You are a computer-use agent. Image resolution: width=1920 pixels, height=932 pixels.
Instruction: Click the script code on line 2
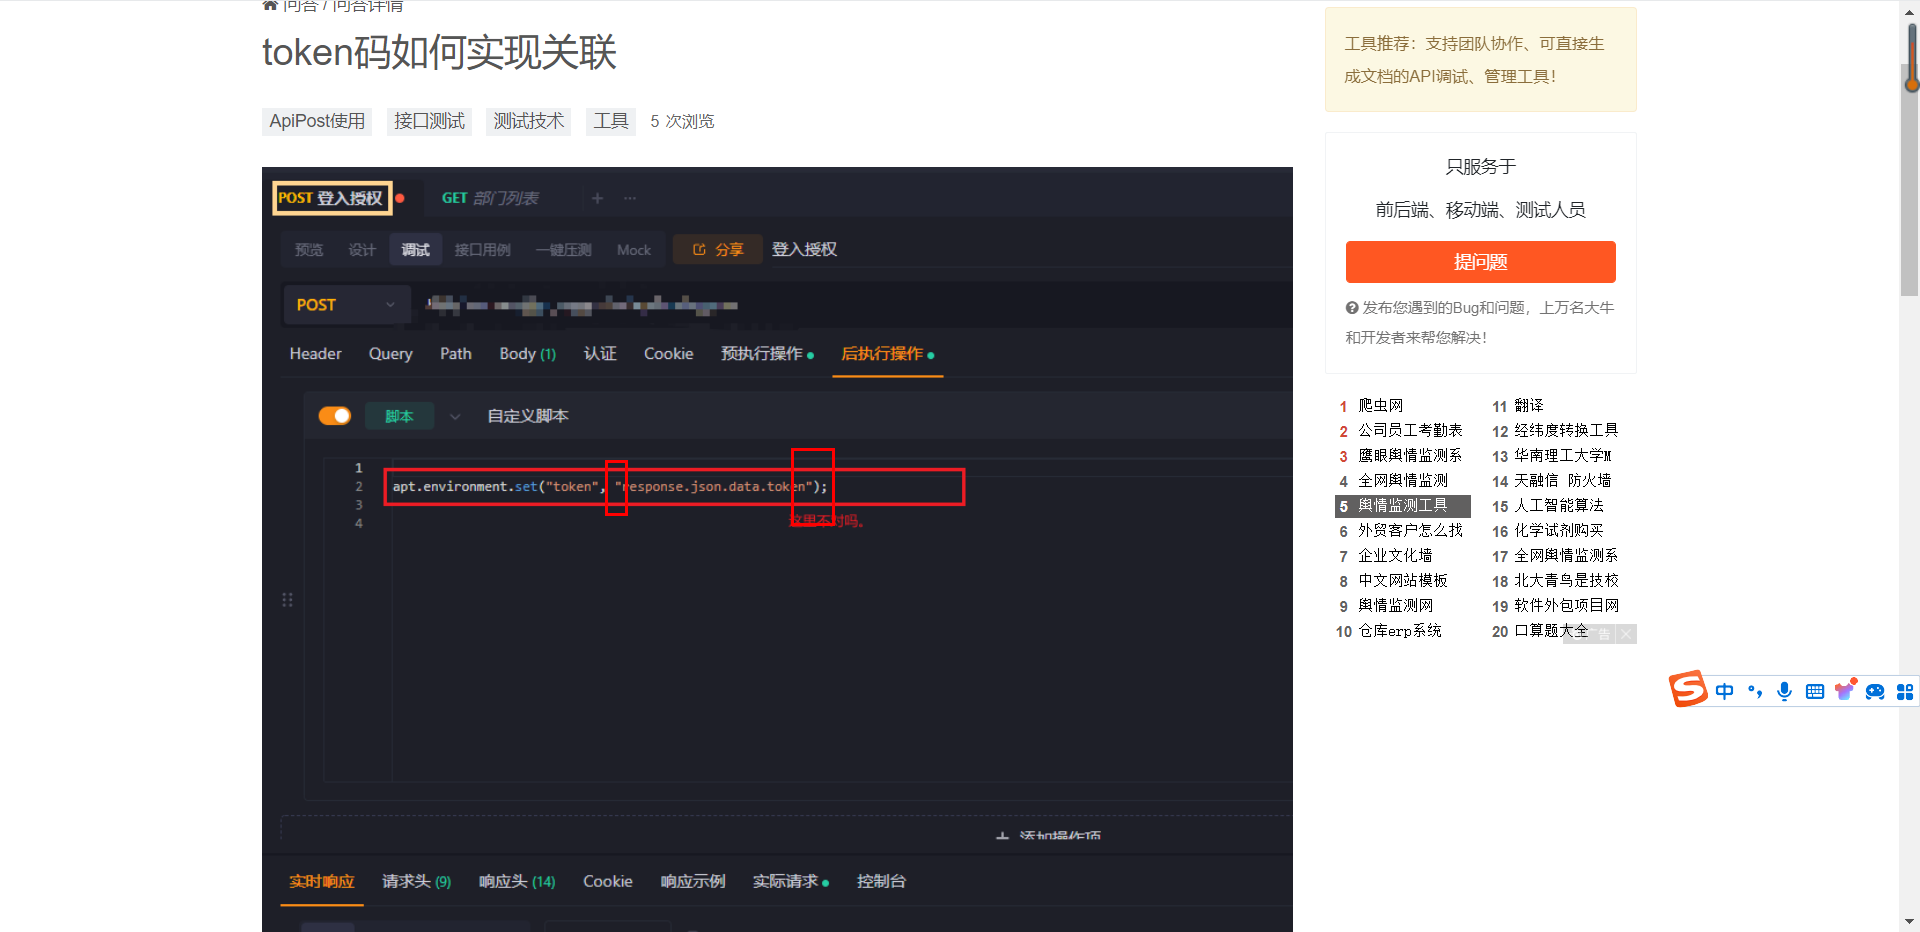(610, 487)
